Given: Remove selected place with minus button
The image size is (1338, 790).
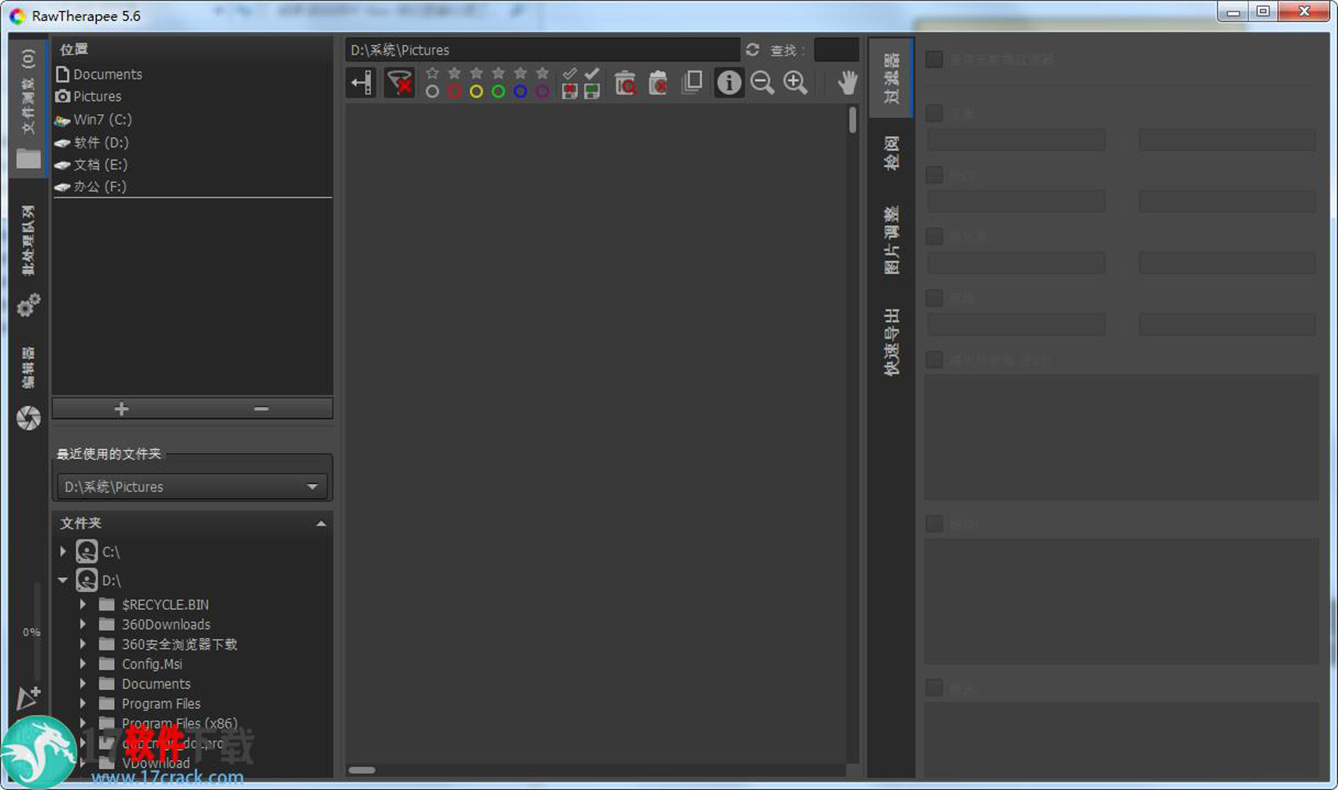Looking at the screenshot, I should click(262, 408).
